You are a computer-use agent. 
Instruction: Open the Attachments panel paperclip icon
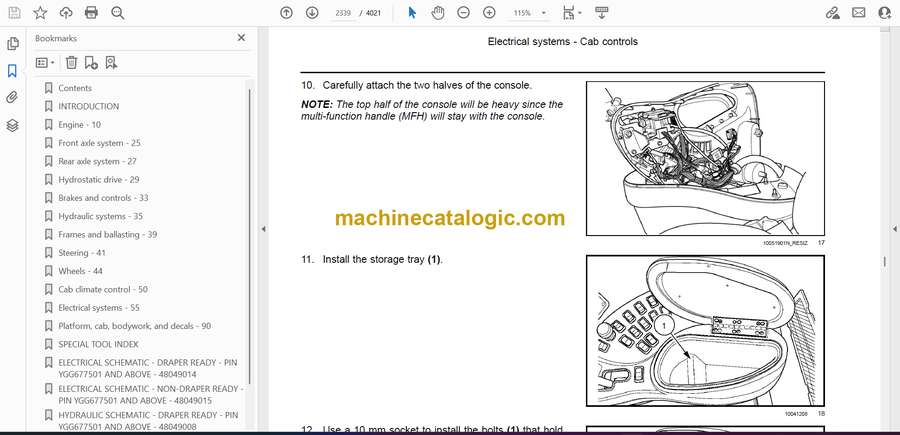click(13, 98)
